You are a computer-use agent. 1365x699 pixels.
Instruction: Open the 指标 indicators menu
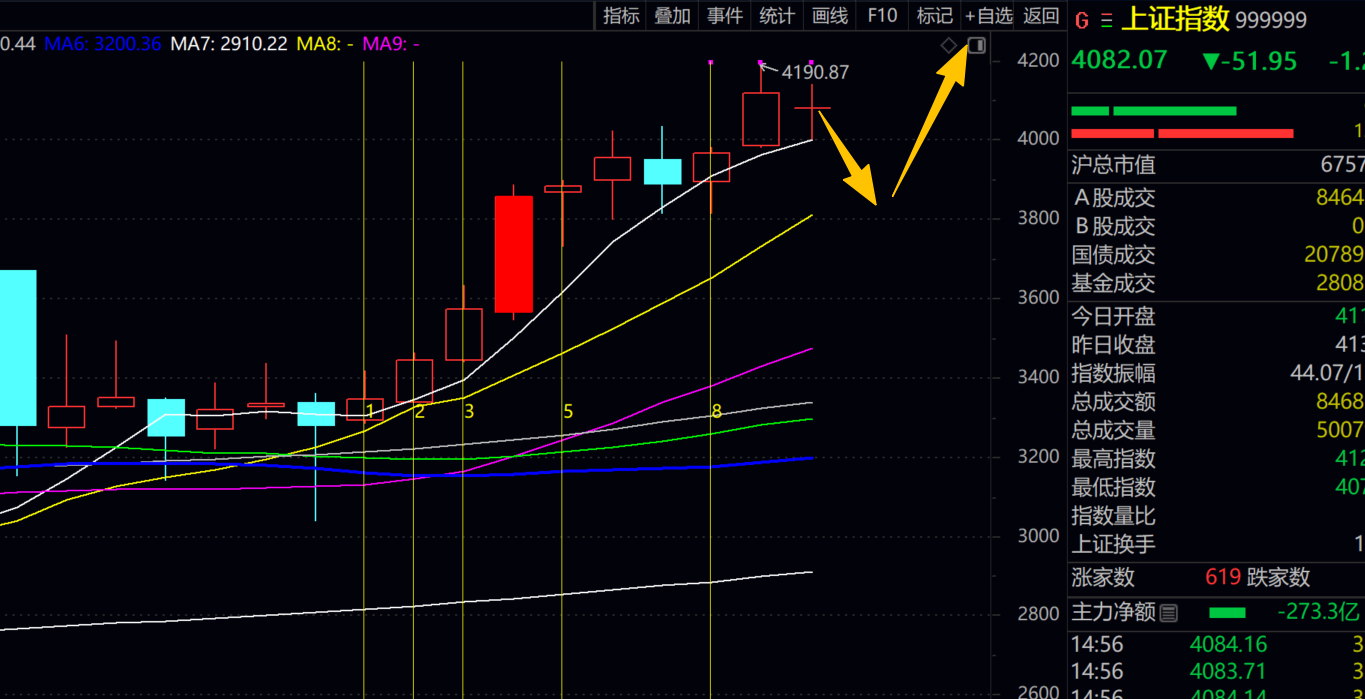[621, 15]
